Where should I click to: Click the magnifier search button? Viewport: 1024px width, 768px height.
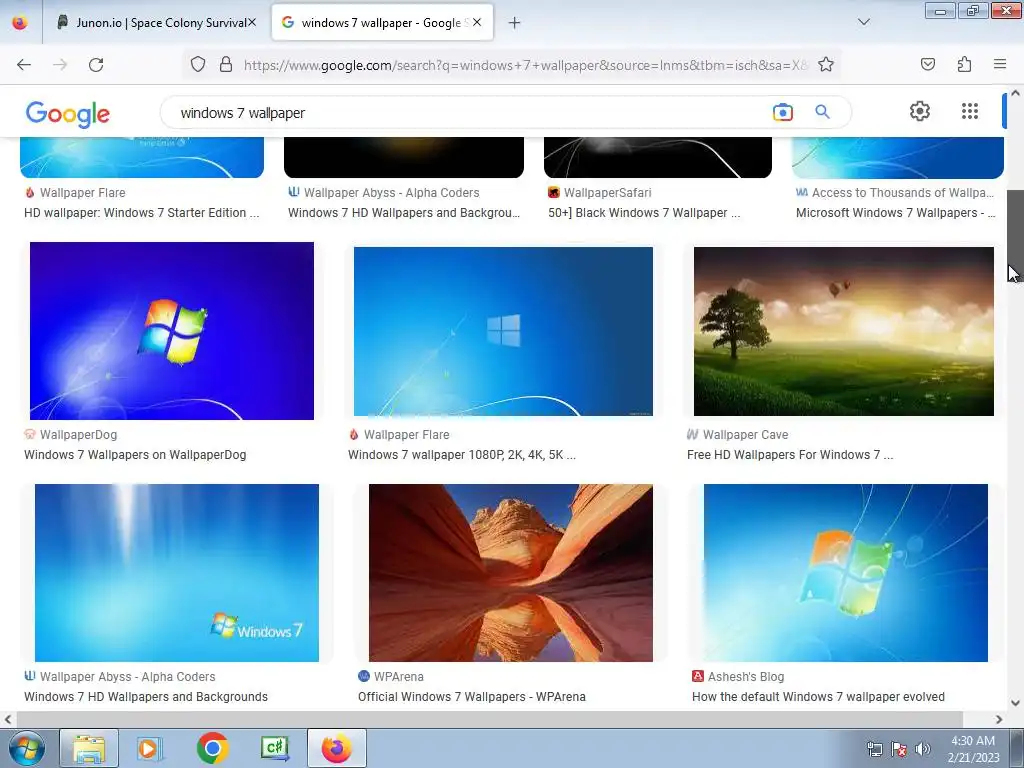coord(822,112)
